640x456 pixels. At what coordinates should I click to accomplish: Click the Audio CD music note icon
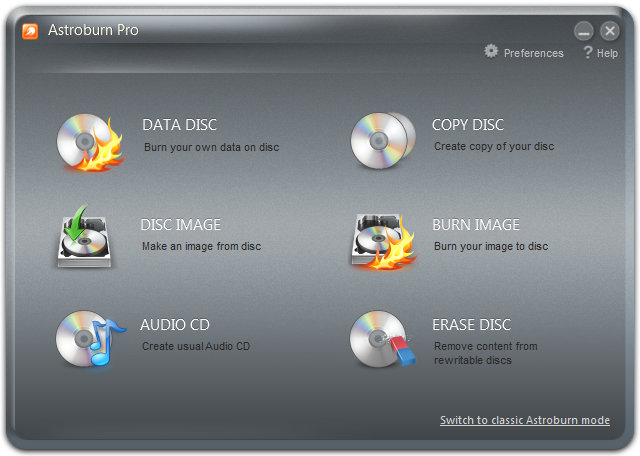point(90,338)
